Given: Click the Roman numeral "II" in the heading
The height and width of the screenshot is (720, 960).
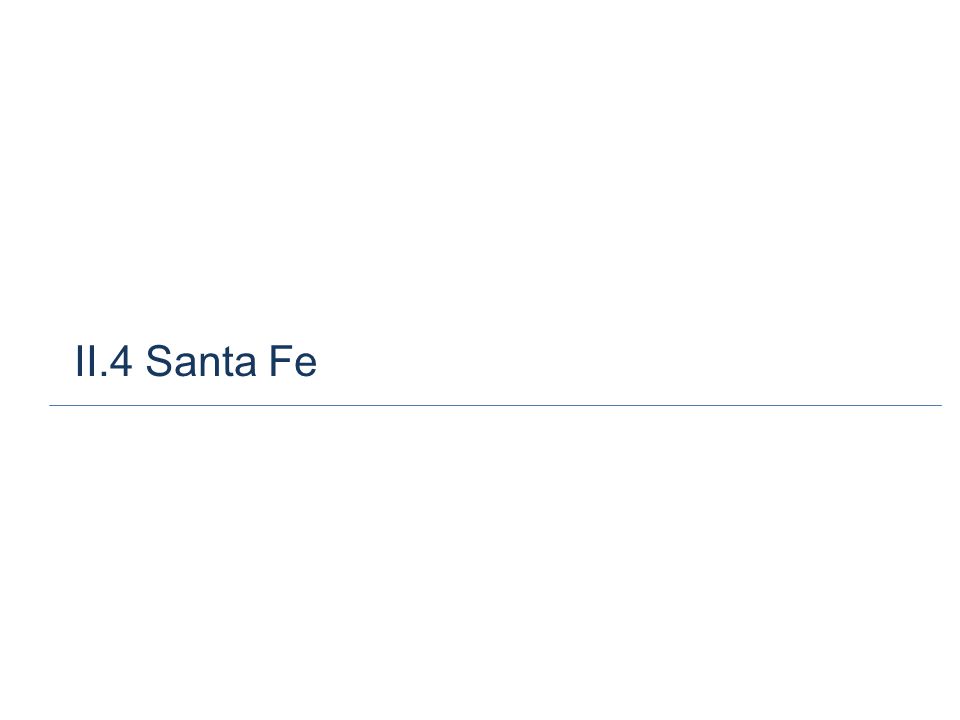Looking at the screenshot, I should (x=84, y=361).
